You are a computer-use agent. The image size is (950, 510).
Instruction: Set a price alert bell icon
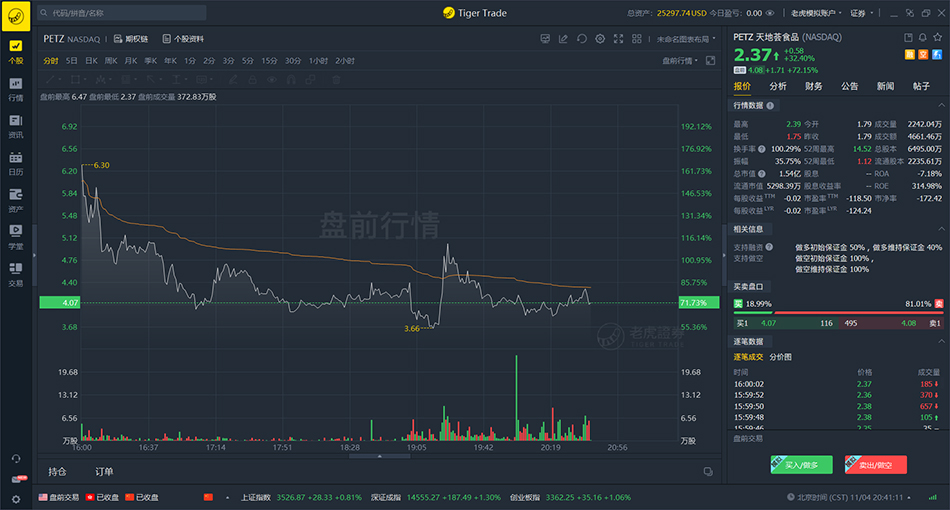[923, 37]
